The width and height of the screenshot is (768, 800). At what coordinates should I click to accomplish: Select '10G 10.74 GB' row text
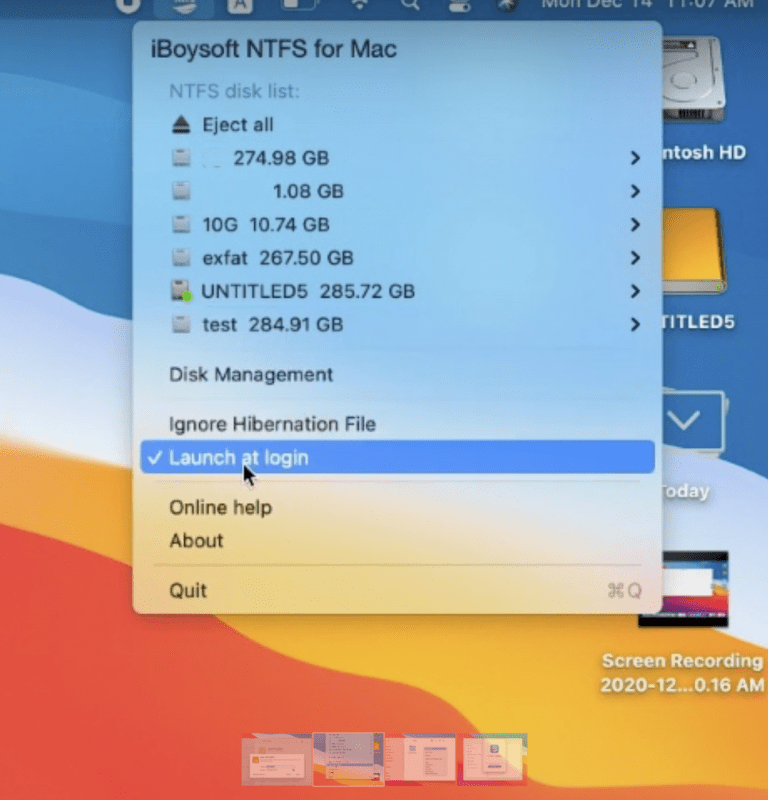click(x=266, y=224)
